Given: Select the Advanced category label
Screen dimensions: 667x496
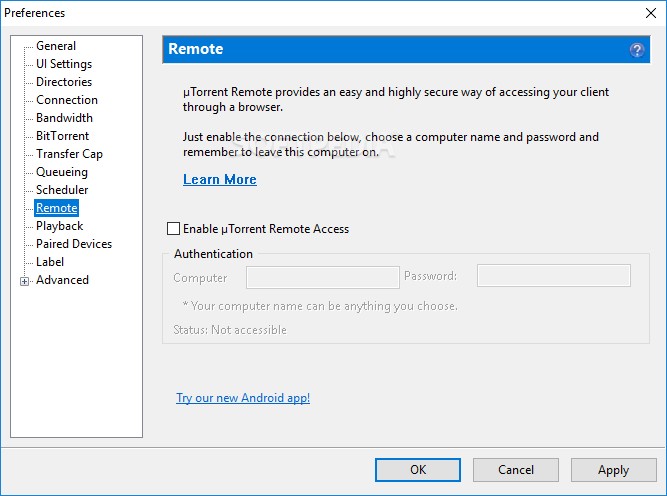Looking at the screenshot, I should click(x=63, y=280).
